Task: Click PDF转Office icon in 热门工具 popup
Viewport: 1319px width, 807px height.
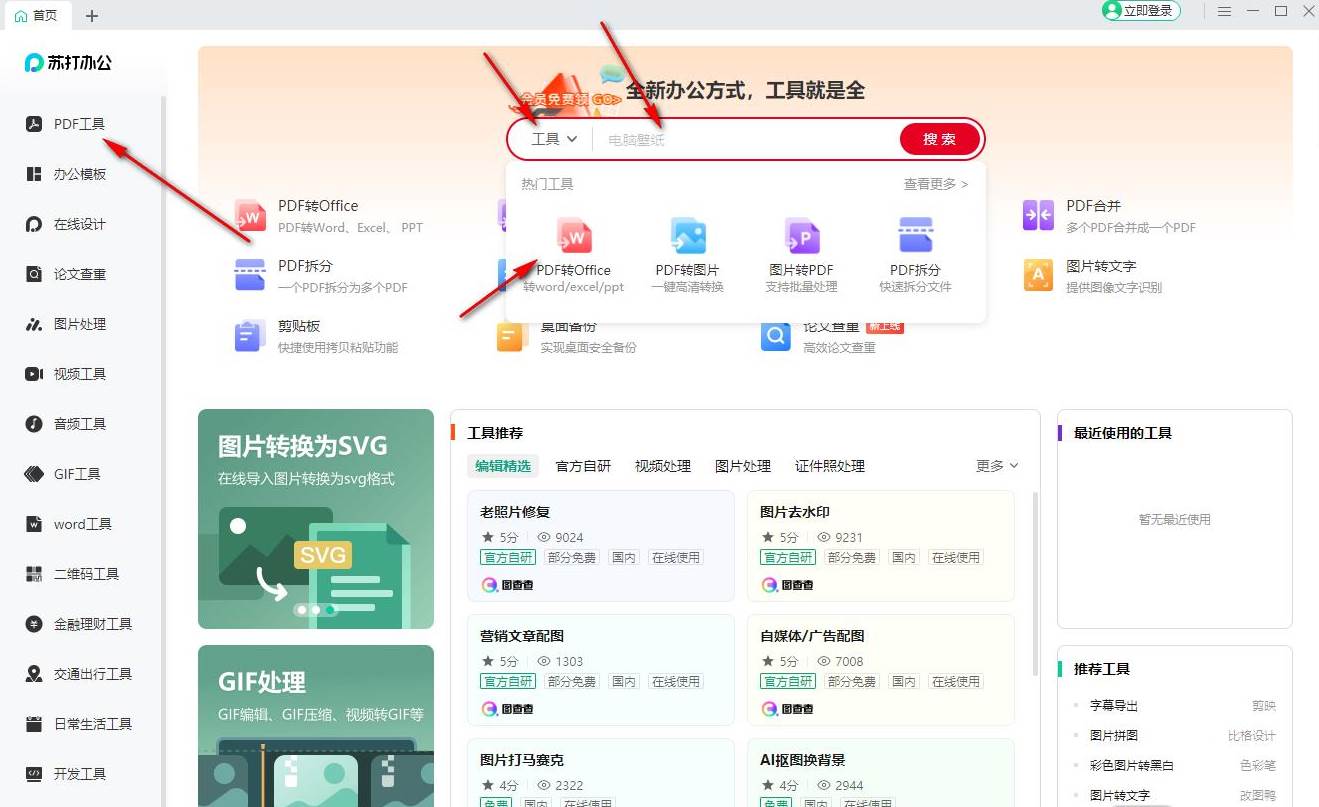Action: pos(574,236)
